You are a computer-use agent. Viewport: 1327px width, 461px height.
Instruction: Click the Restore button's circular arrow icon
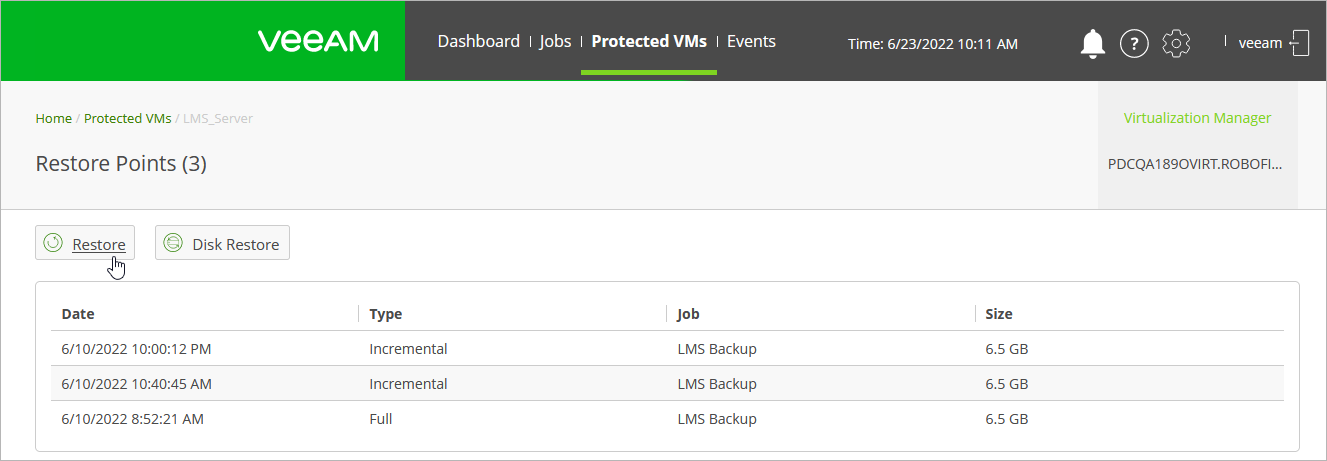coord(54,243)
